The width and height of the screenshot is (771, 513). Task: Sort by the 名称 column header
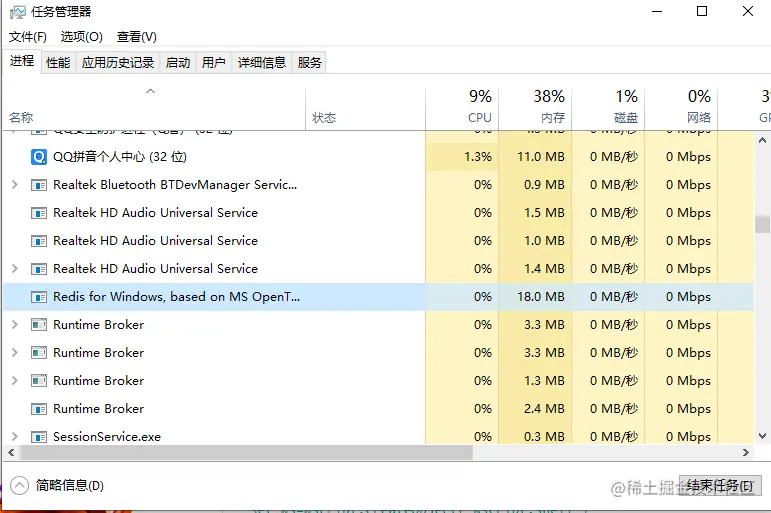coord(154,109)
